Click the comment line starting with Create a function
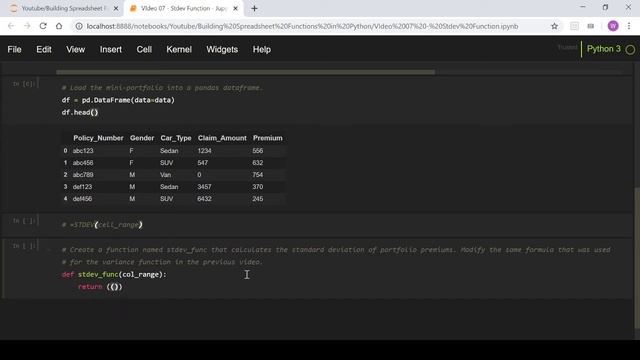The width and height of the screenshot is (640, 360). (x=336, y=249)
